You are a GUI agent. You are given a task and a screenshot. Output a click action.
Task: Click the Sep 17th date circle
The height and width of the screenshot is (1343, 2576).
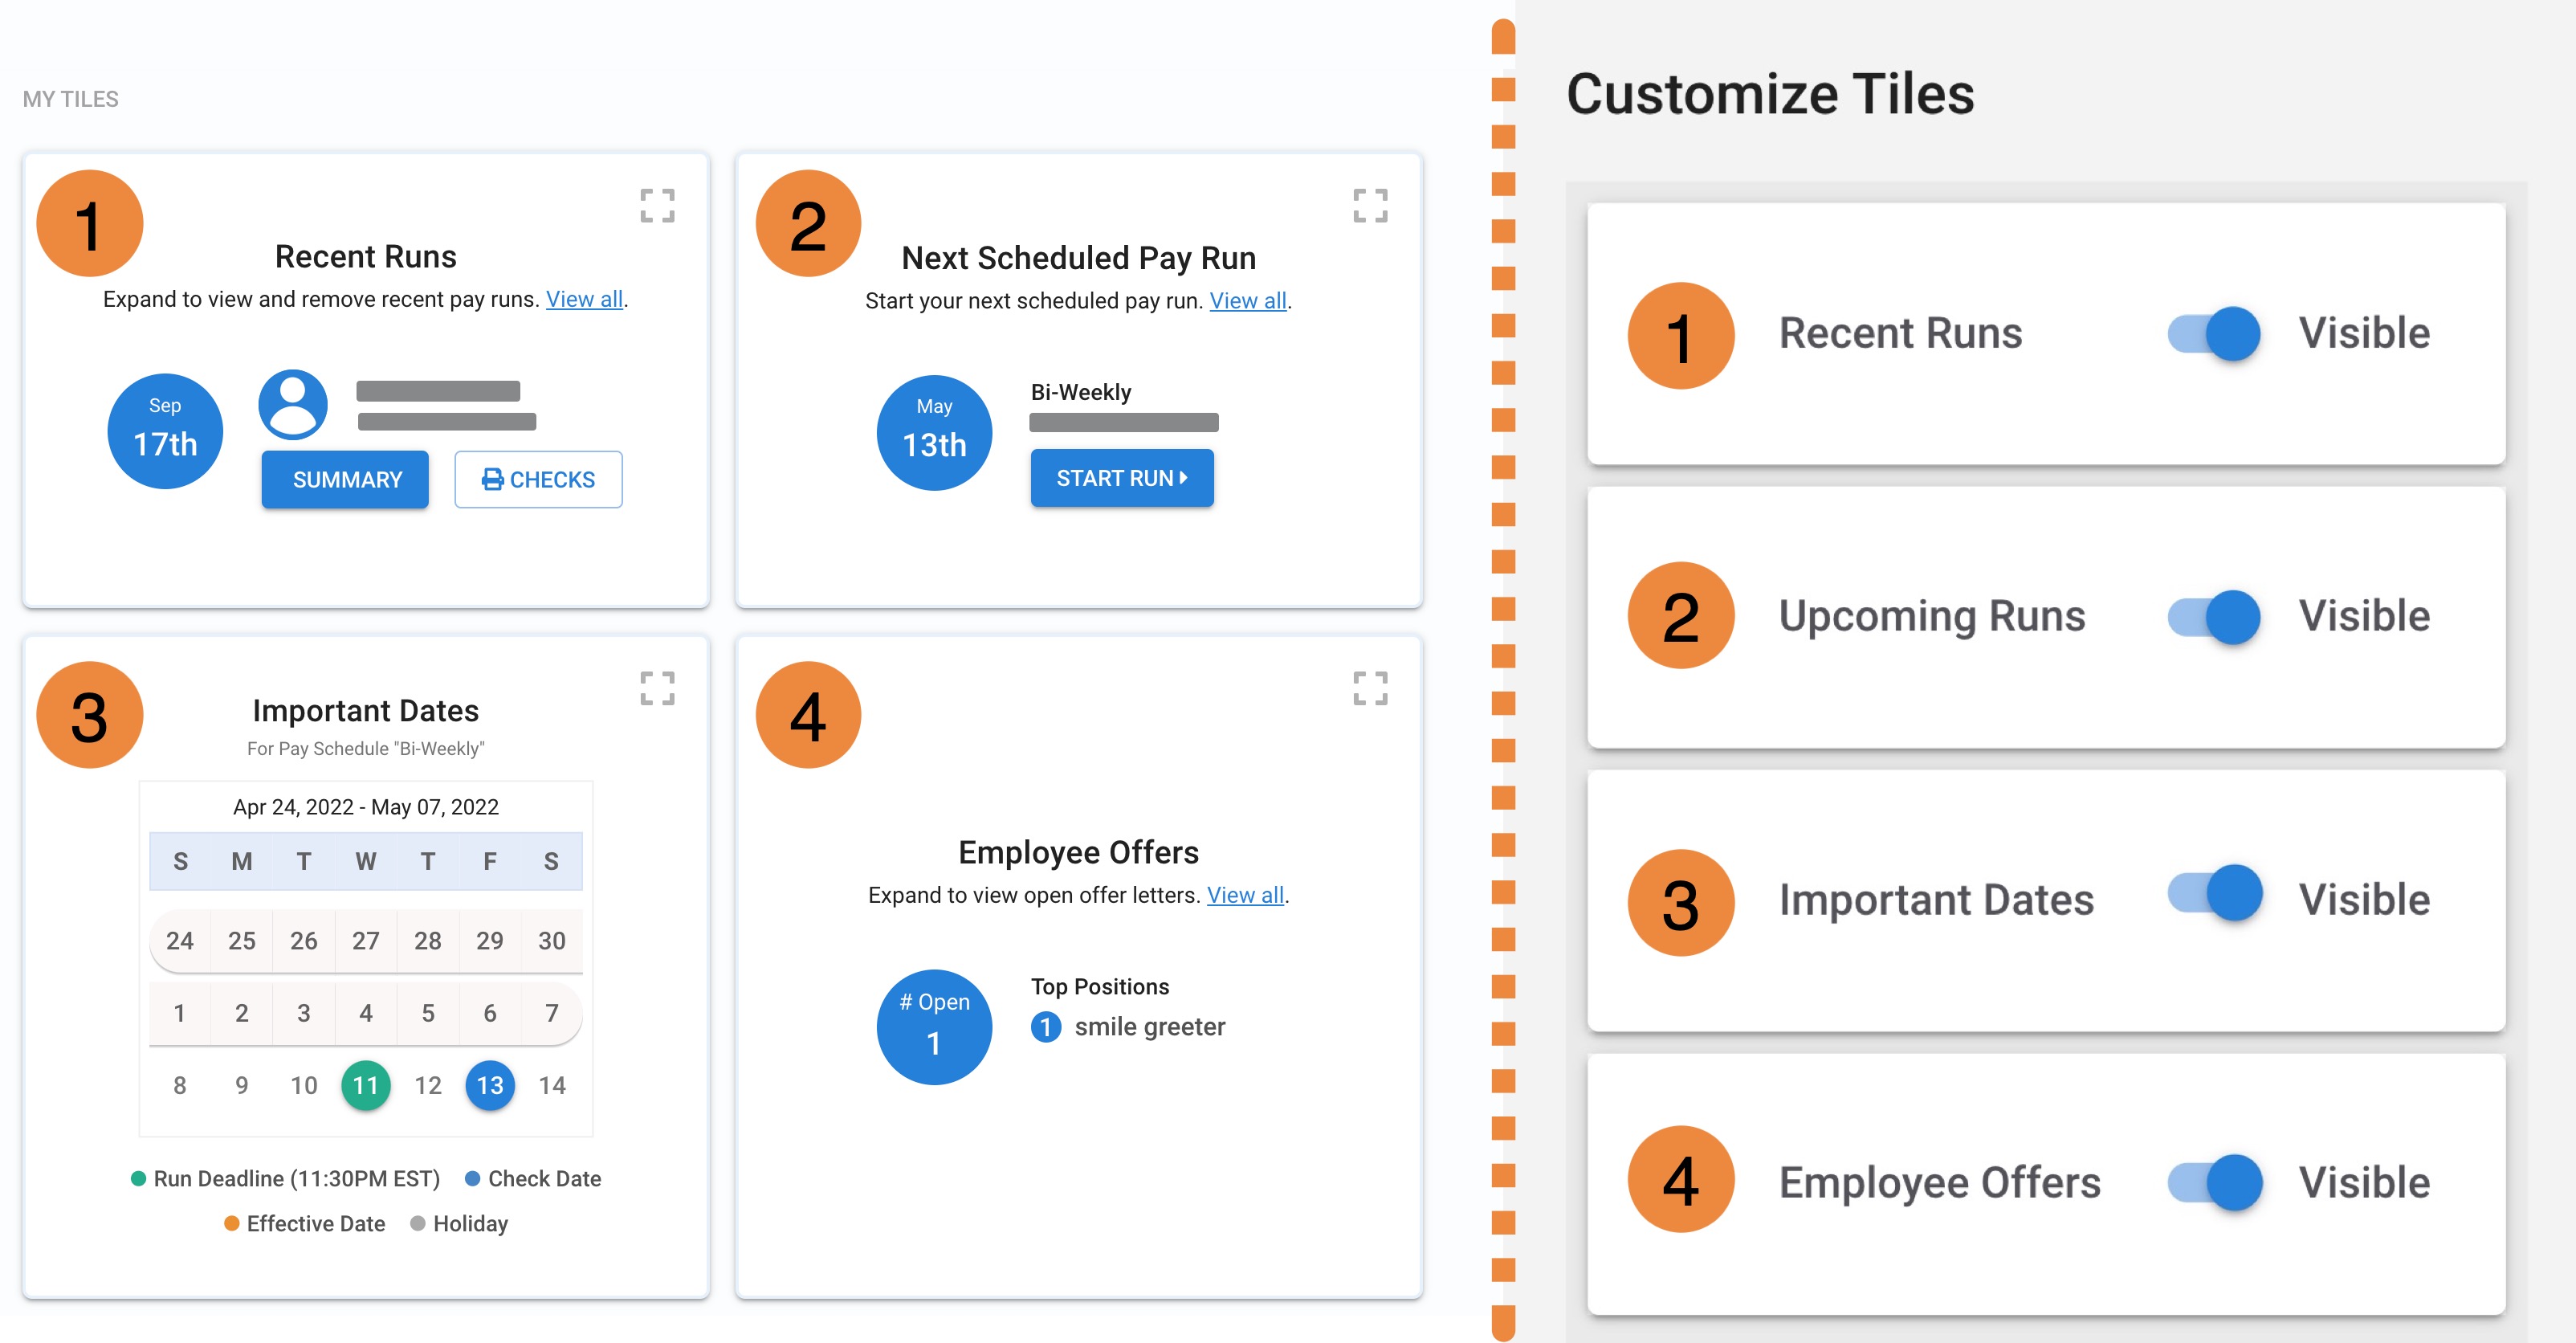[165, 431]
